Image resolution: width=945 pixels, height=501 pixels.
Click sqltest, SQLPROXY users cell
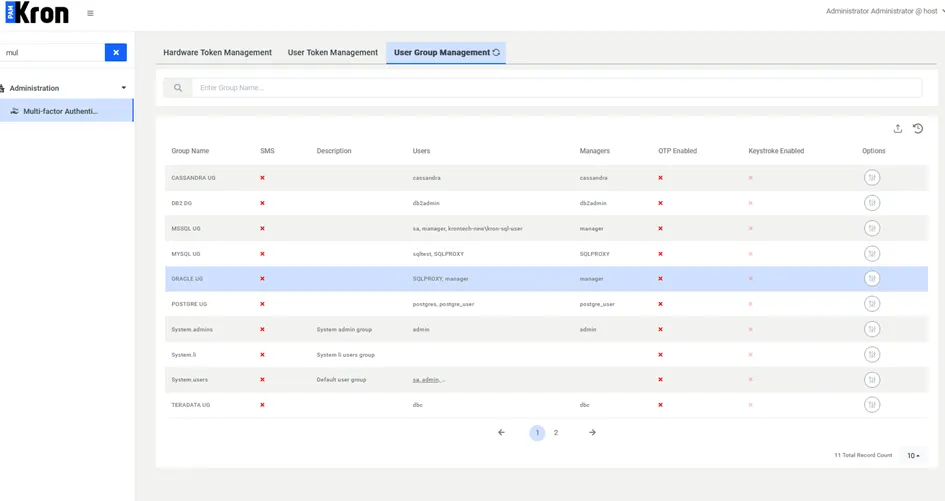coord(438,254)
